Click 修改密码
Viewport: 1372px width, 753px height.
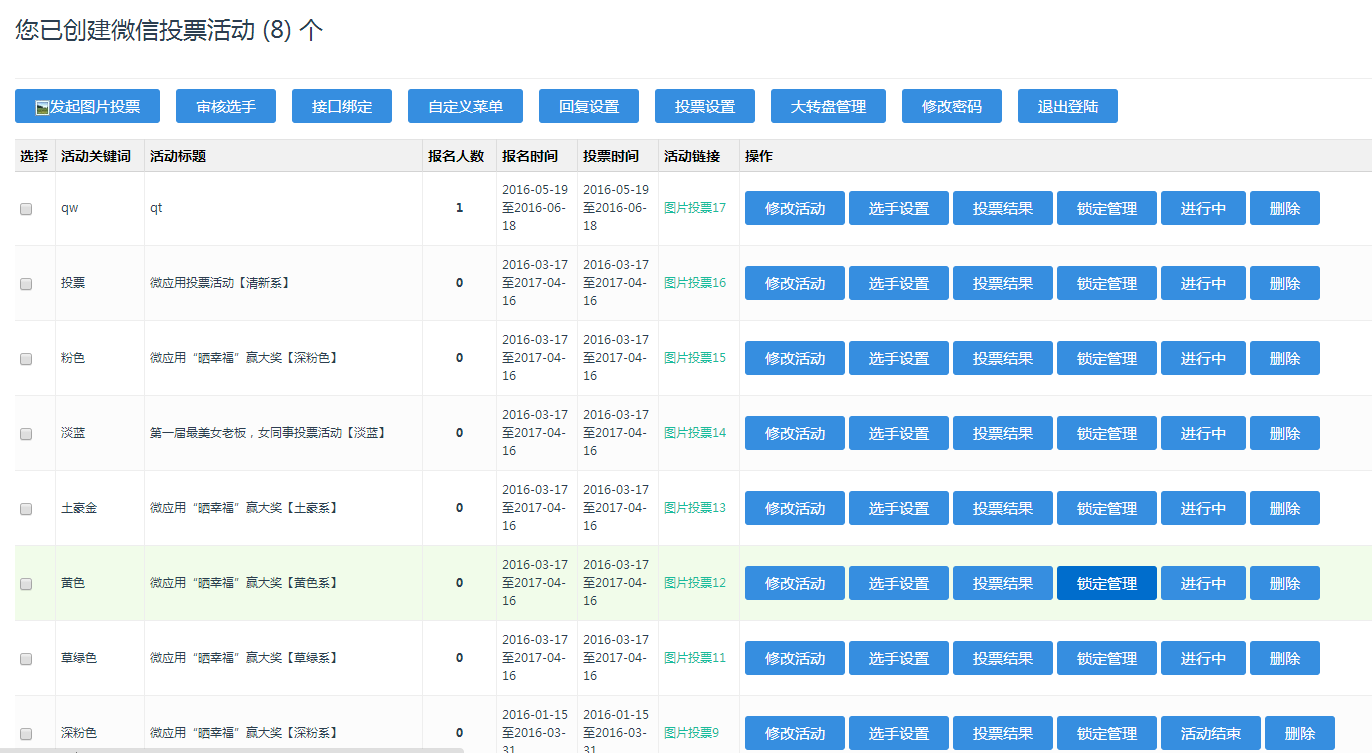tap(951, 105)
